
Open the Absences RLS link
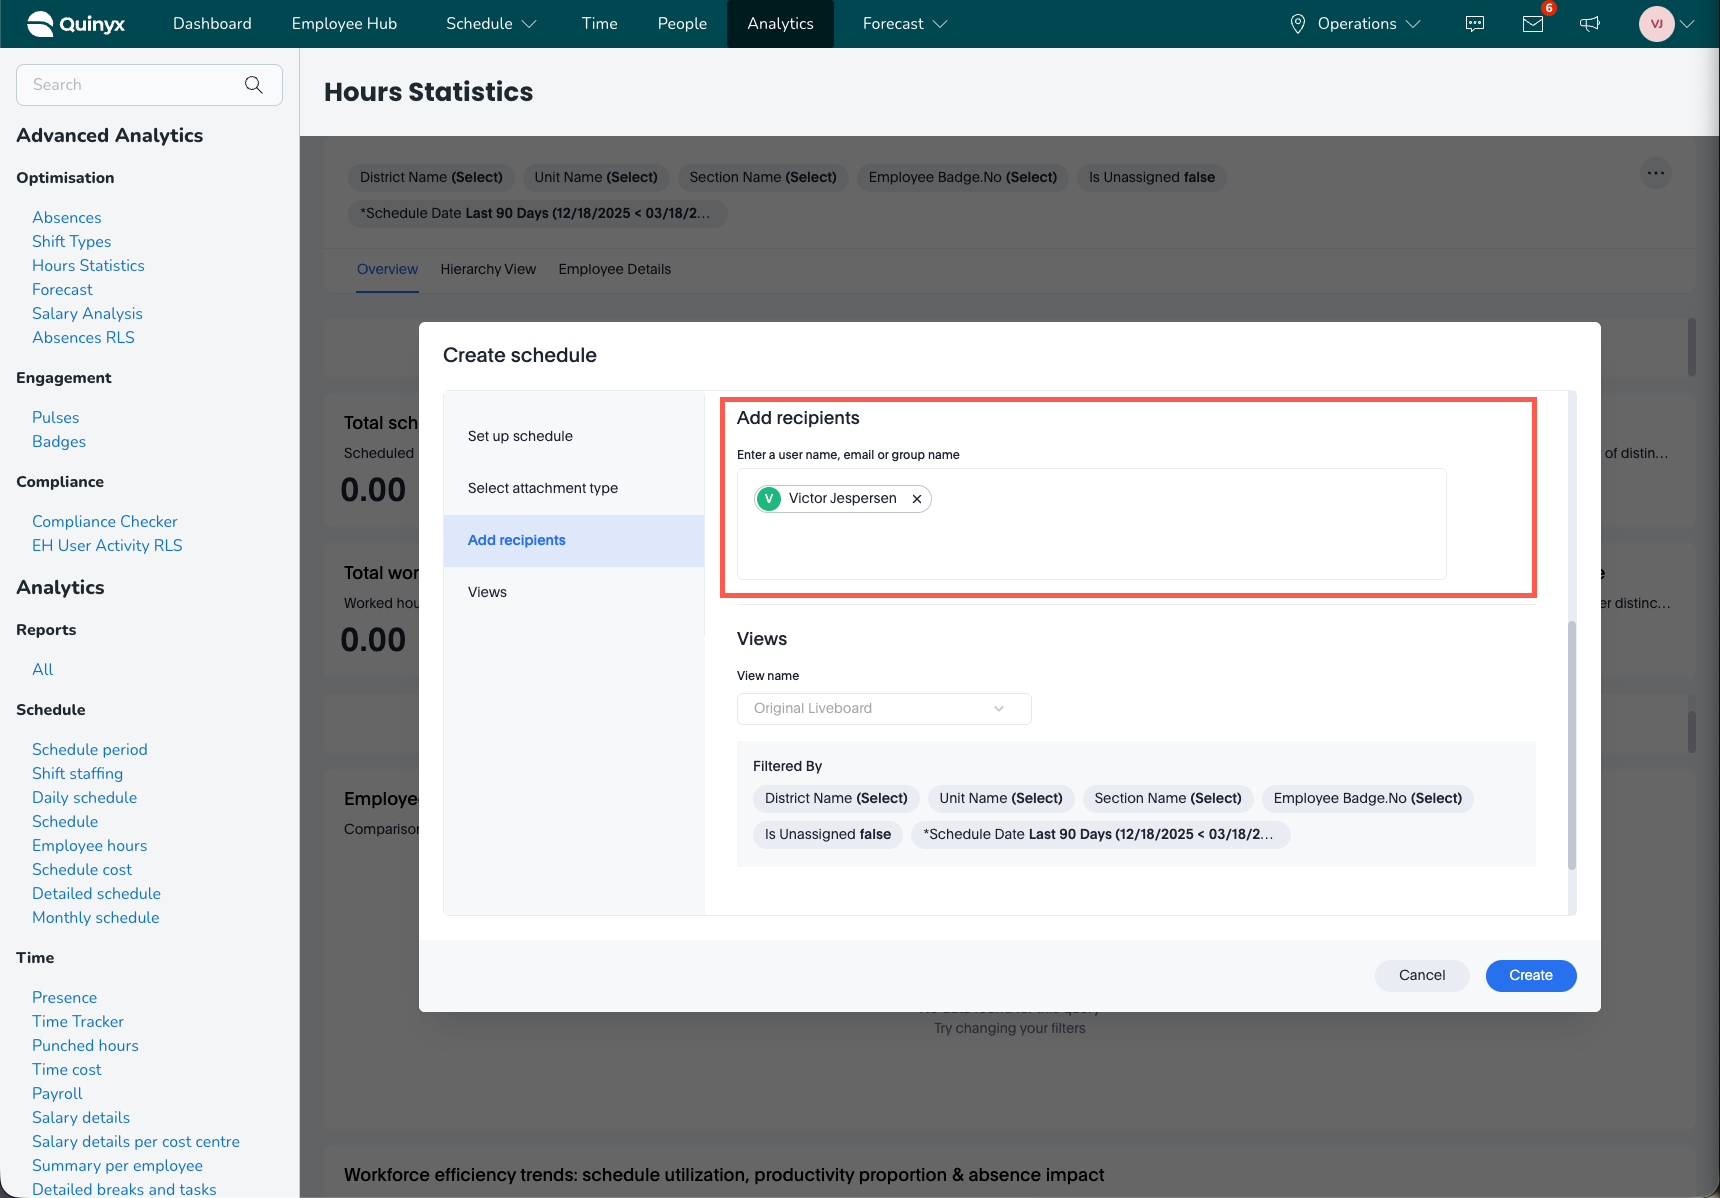[x=83, y=338]
